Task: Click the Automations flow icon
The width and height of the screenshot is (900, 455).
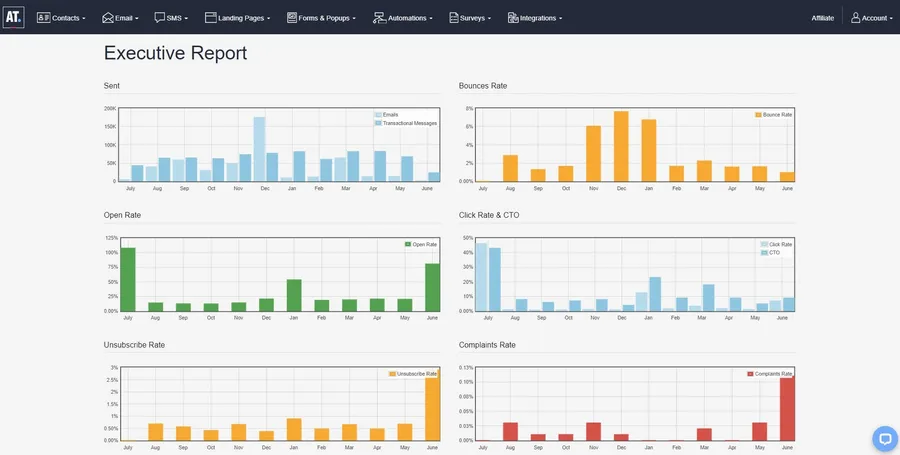Action: 379,18
